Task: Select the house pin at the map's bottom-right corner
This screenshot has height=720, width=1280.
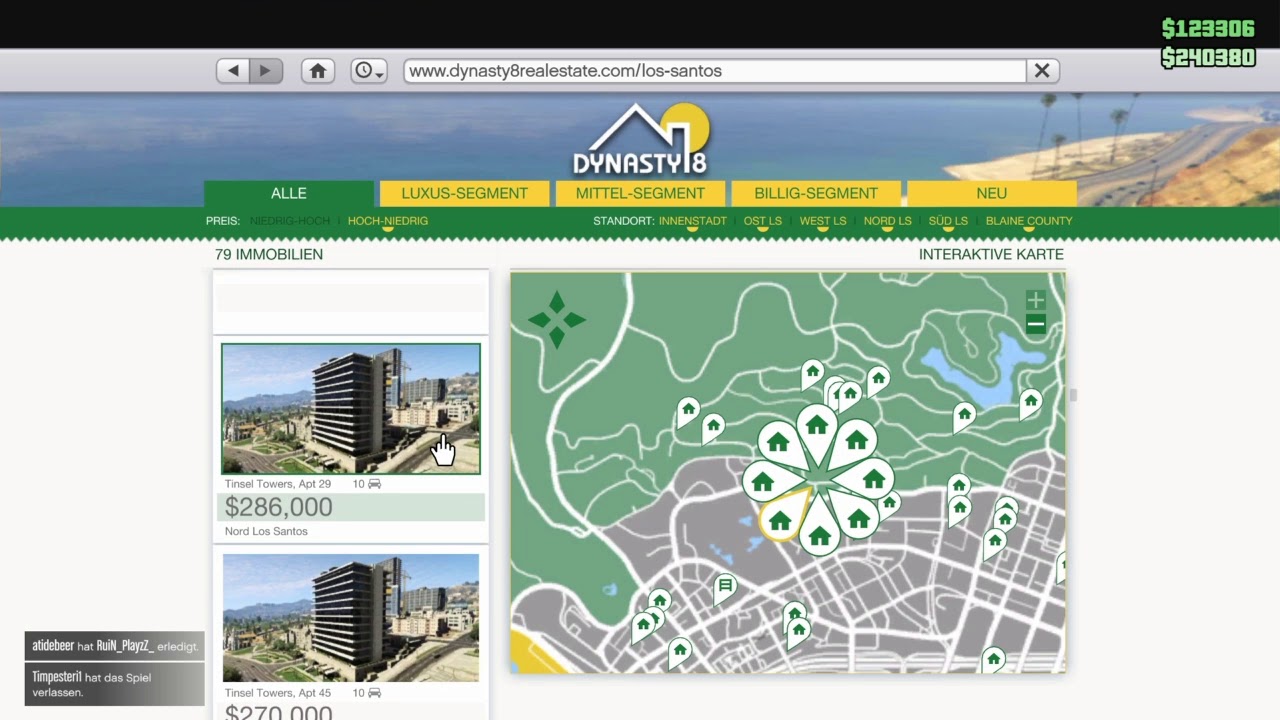Action: point(993,659)
